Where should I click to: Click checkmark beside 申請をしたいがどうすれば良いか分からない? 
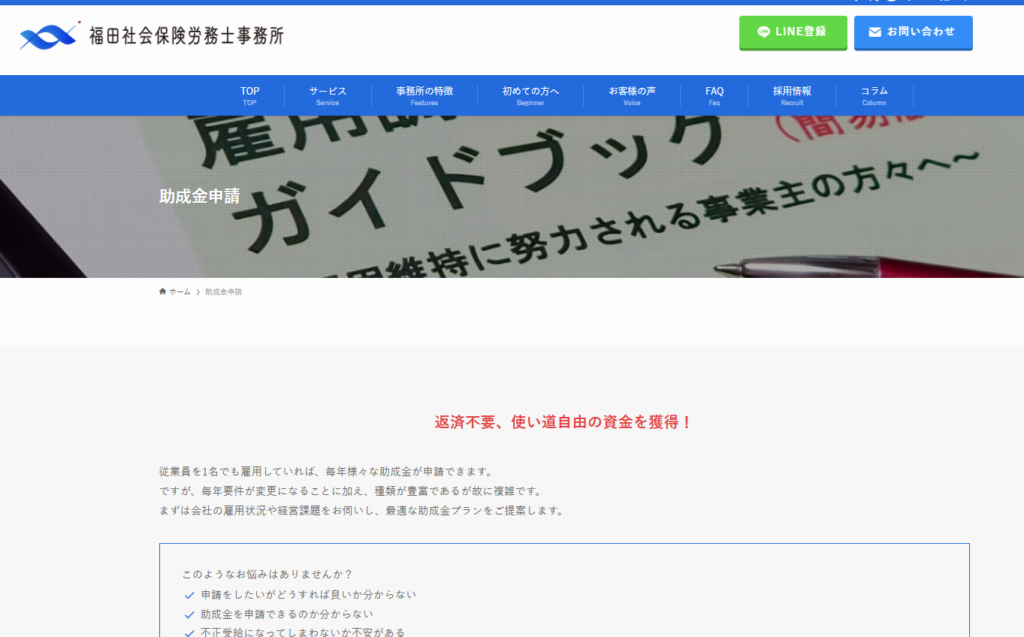pos(189,595)
